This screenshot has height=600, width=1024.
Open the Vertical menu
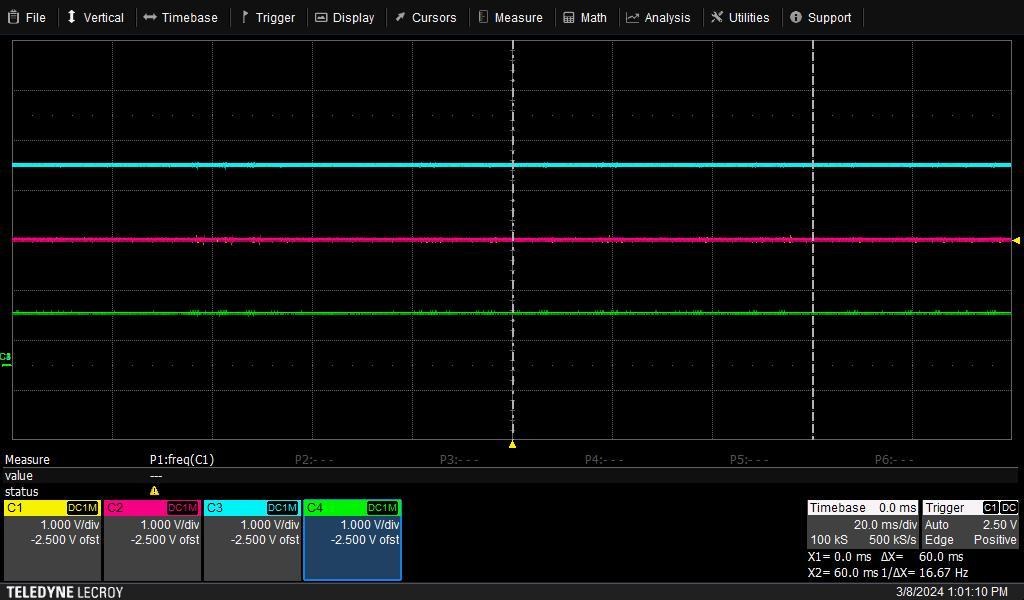coord(95,18)
